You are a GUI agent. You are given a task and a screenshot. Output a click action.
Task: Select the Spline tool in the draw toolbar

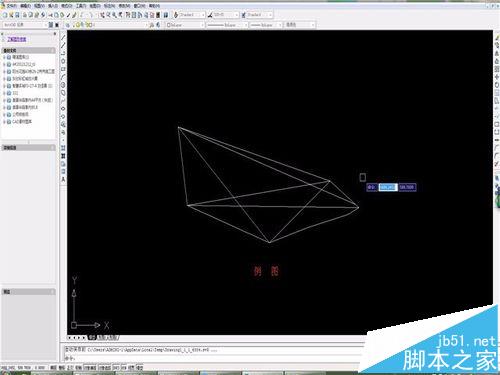pos(63,101)
